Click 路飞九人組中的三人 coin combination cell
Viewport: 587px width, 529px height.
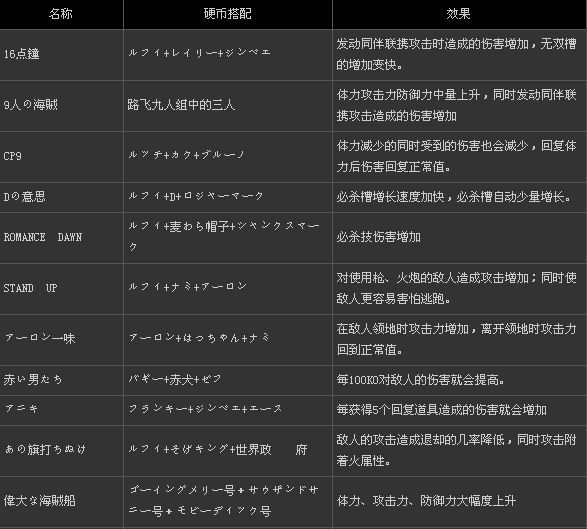tap(228, 106)
